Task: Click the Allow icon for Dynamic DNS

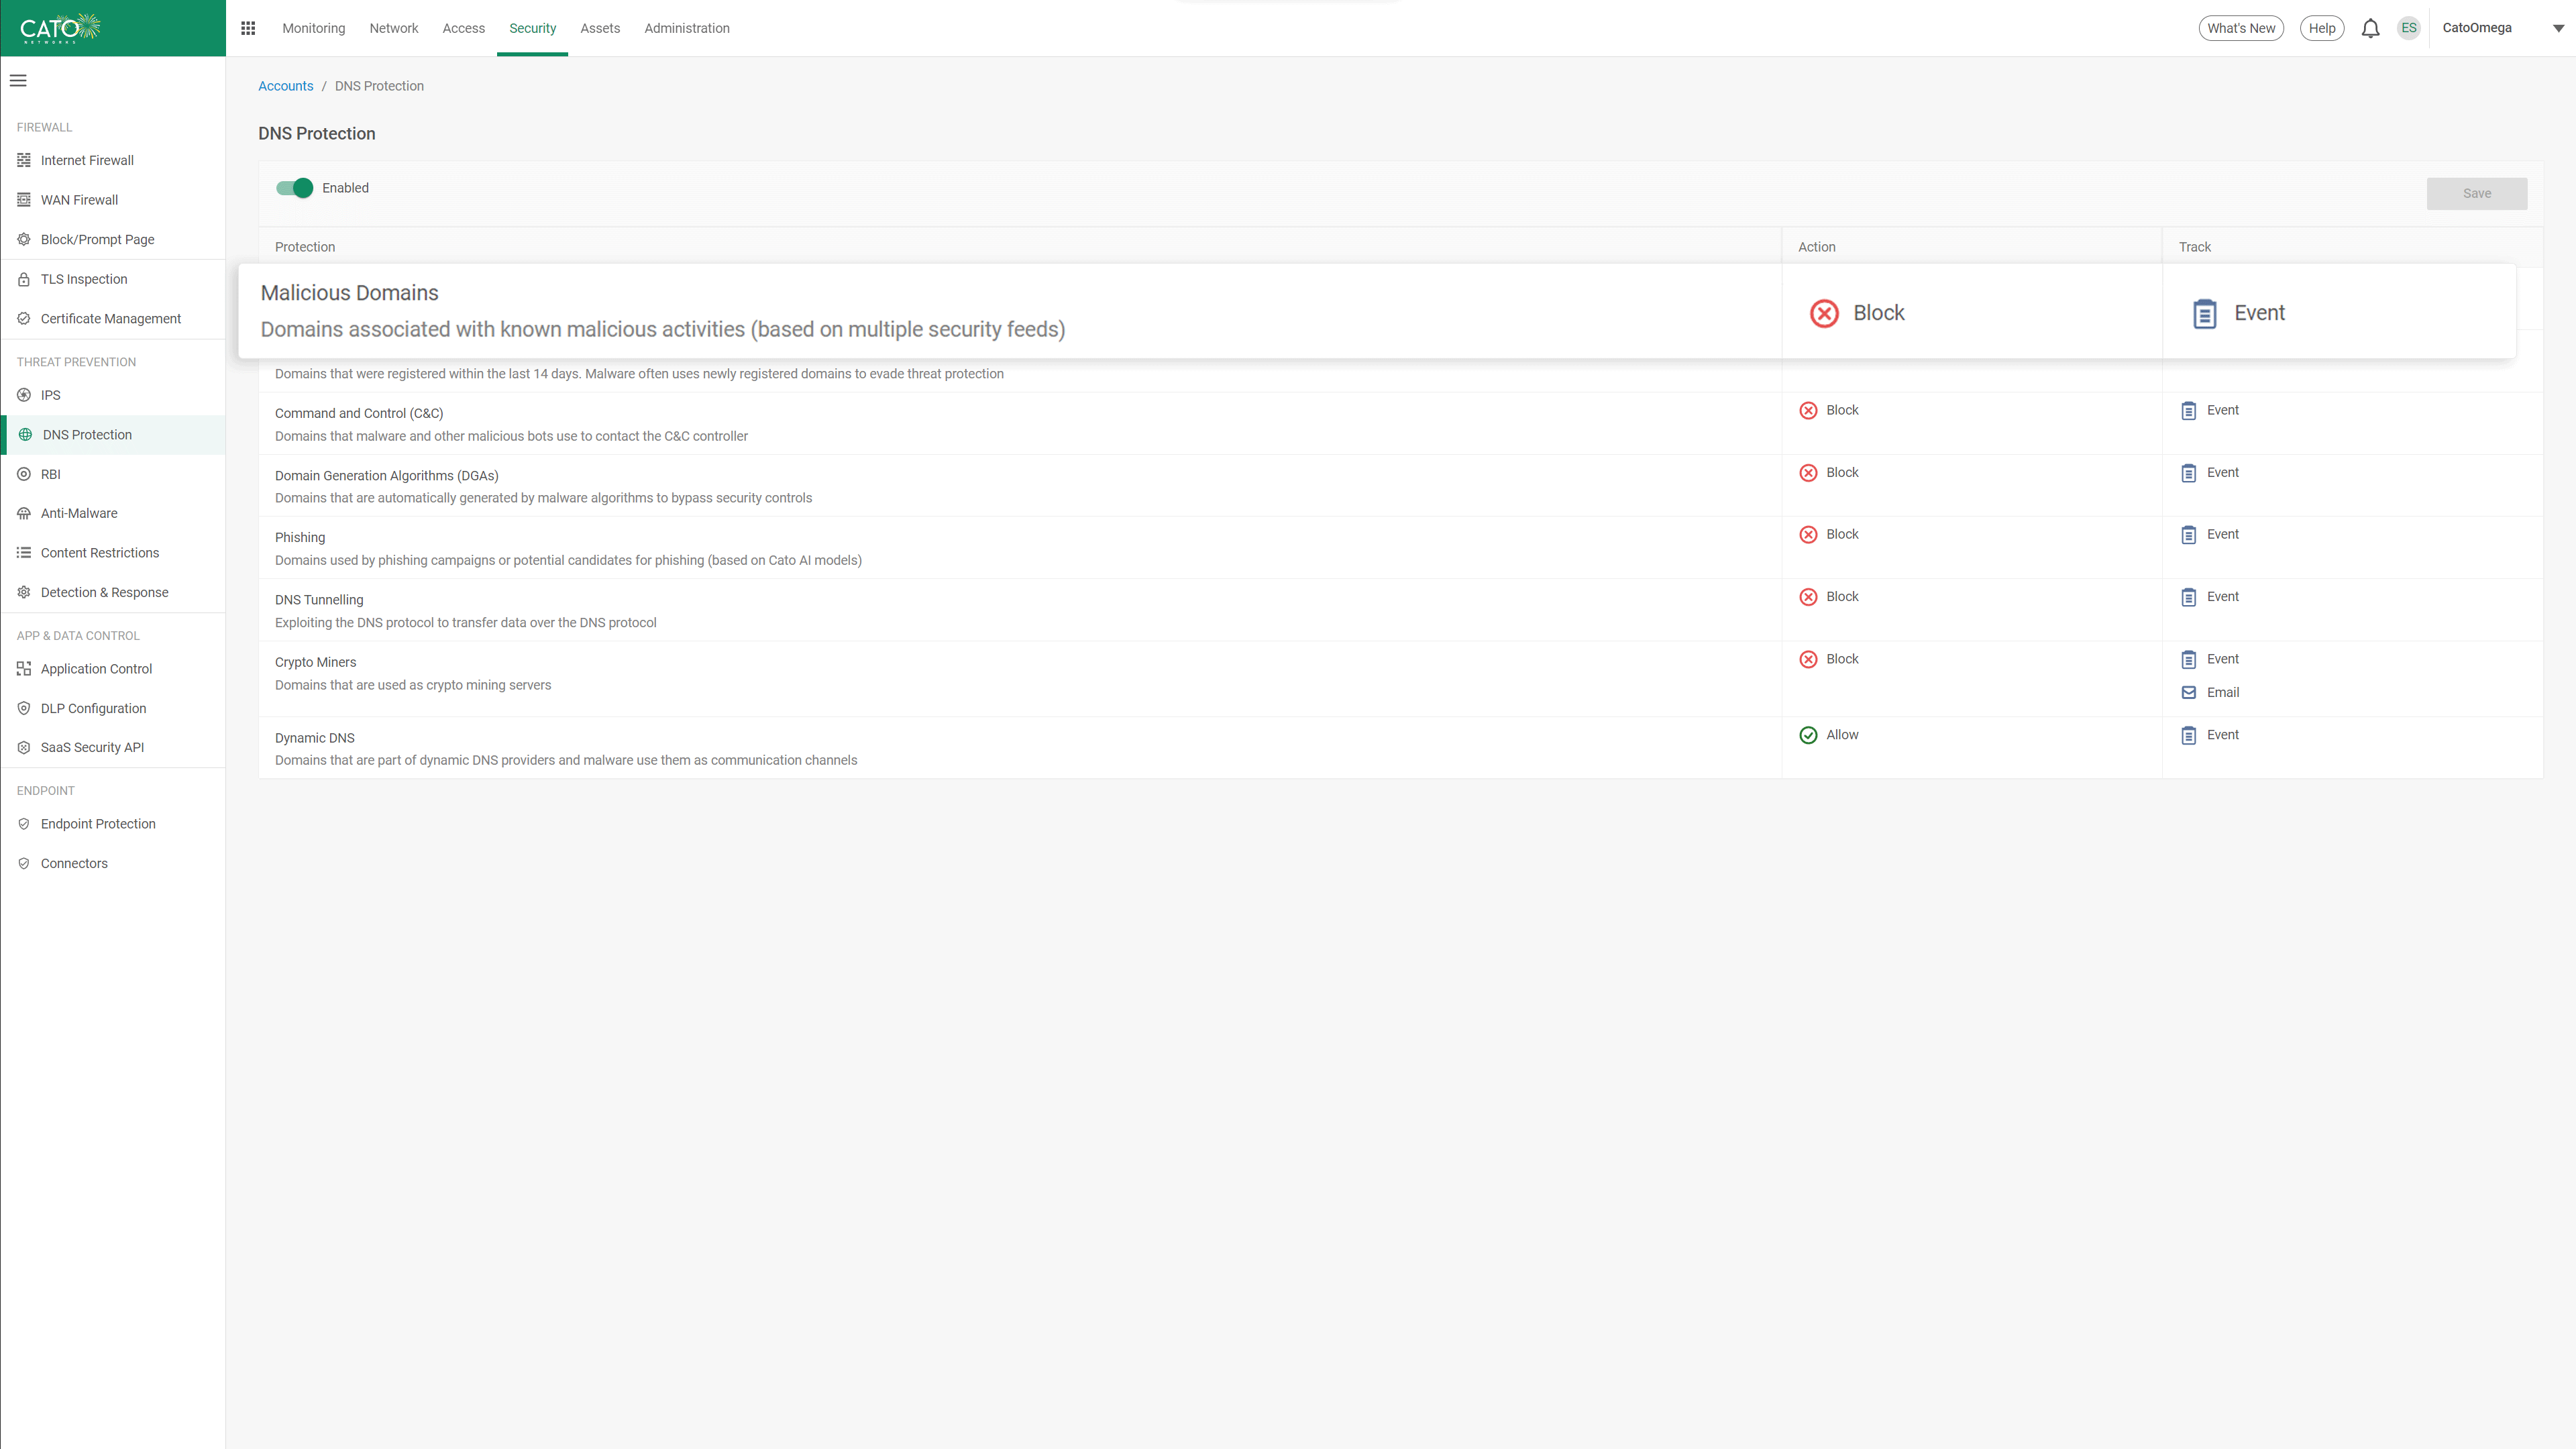Action: tap(1808, 735)
